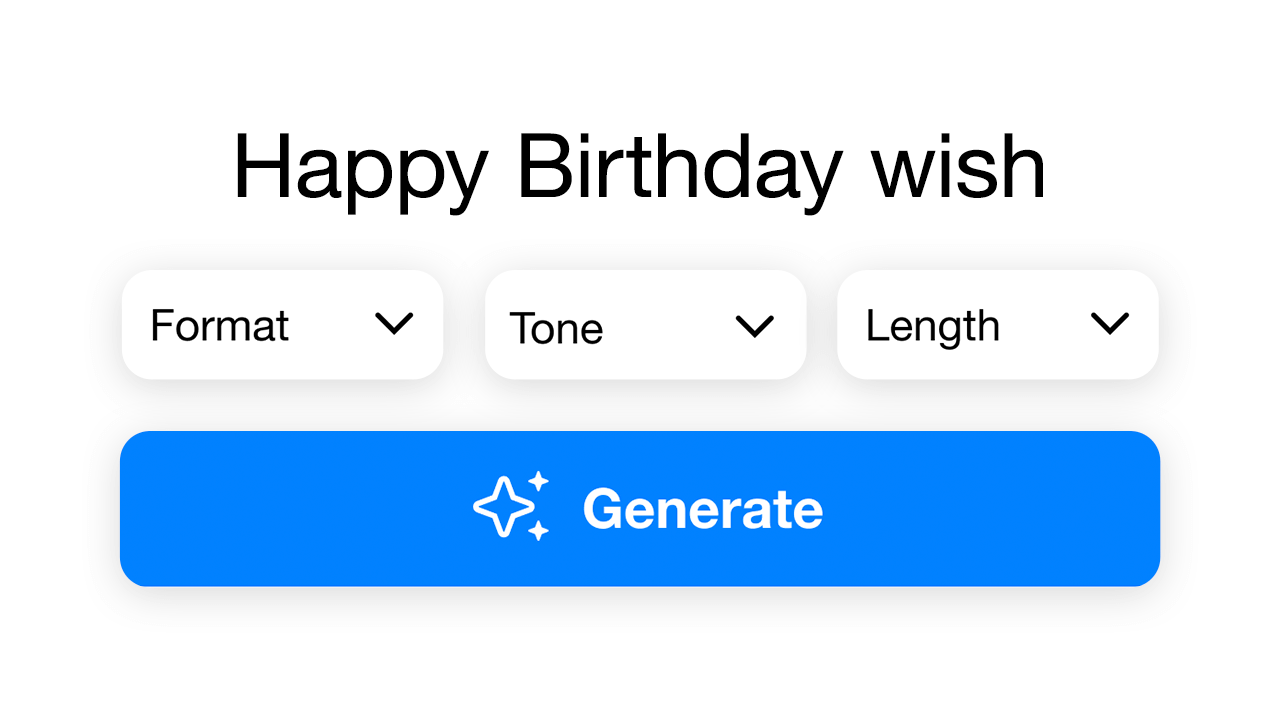This screenshot has height=720, width=1280.
Task: Select the Length label text
Action: [x=932, y=328]
